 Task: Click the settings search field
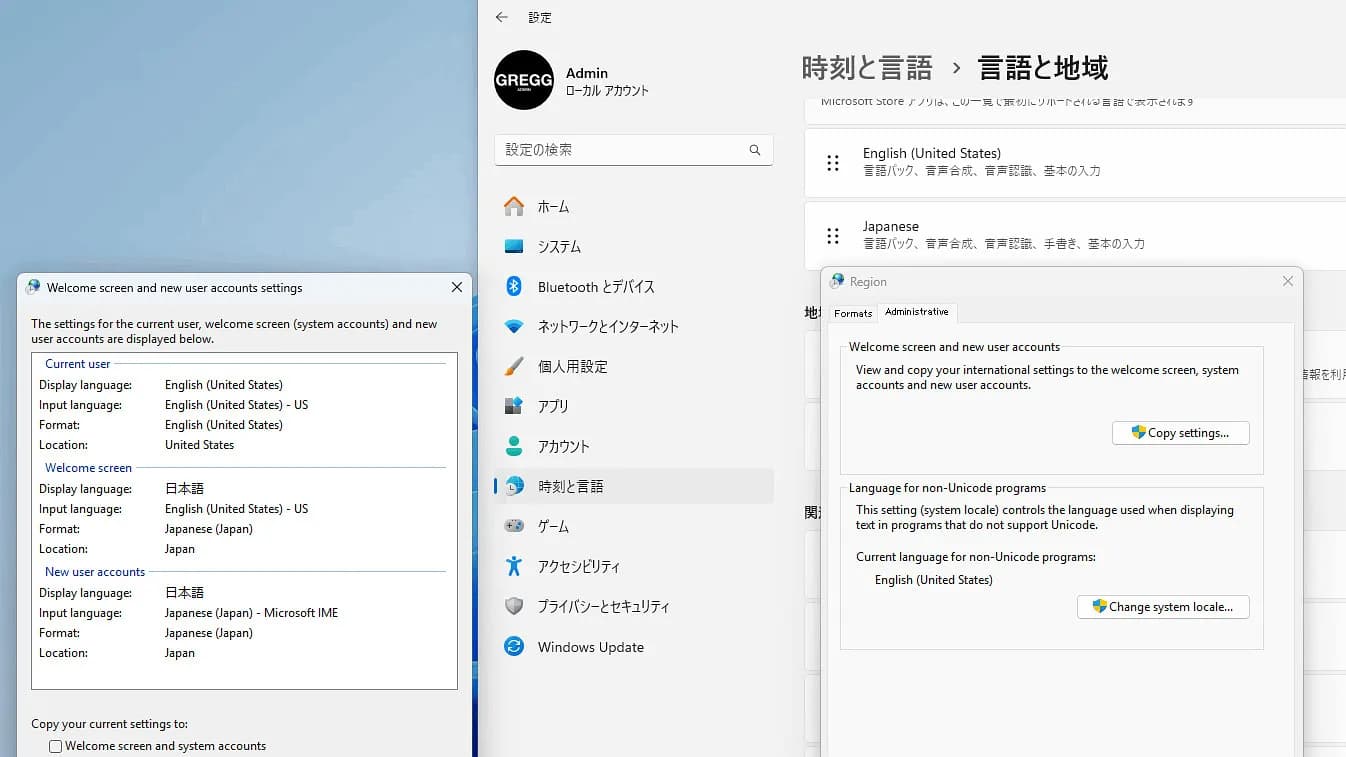[x=634, y=150]
